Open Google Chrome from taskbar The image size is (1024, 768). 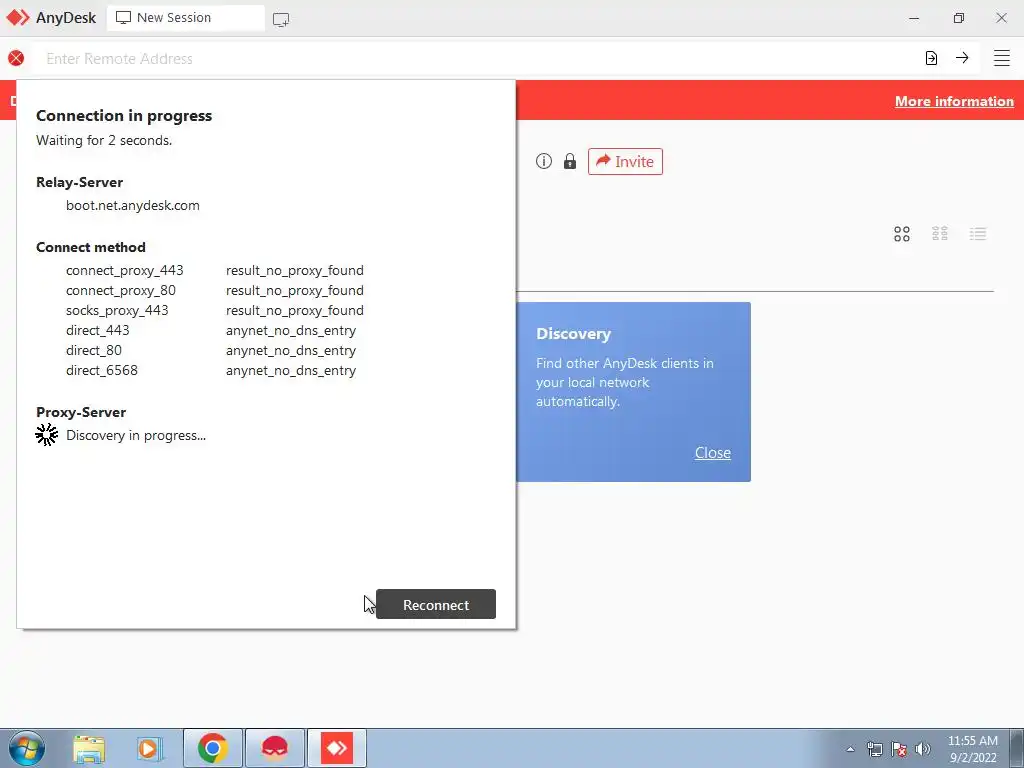tap(213, 748)
